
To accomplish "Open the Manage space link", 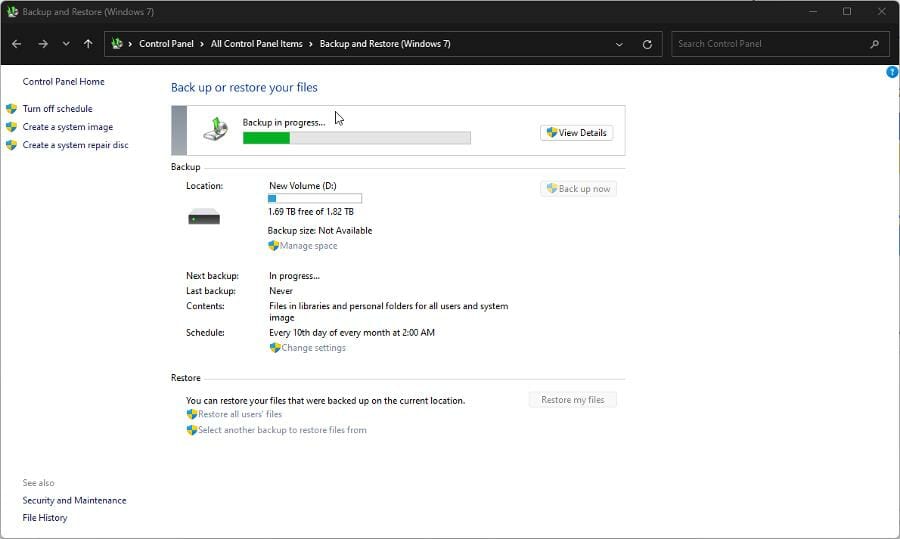I will pyautogui.click(x=308, y=246).
